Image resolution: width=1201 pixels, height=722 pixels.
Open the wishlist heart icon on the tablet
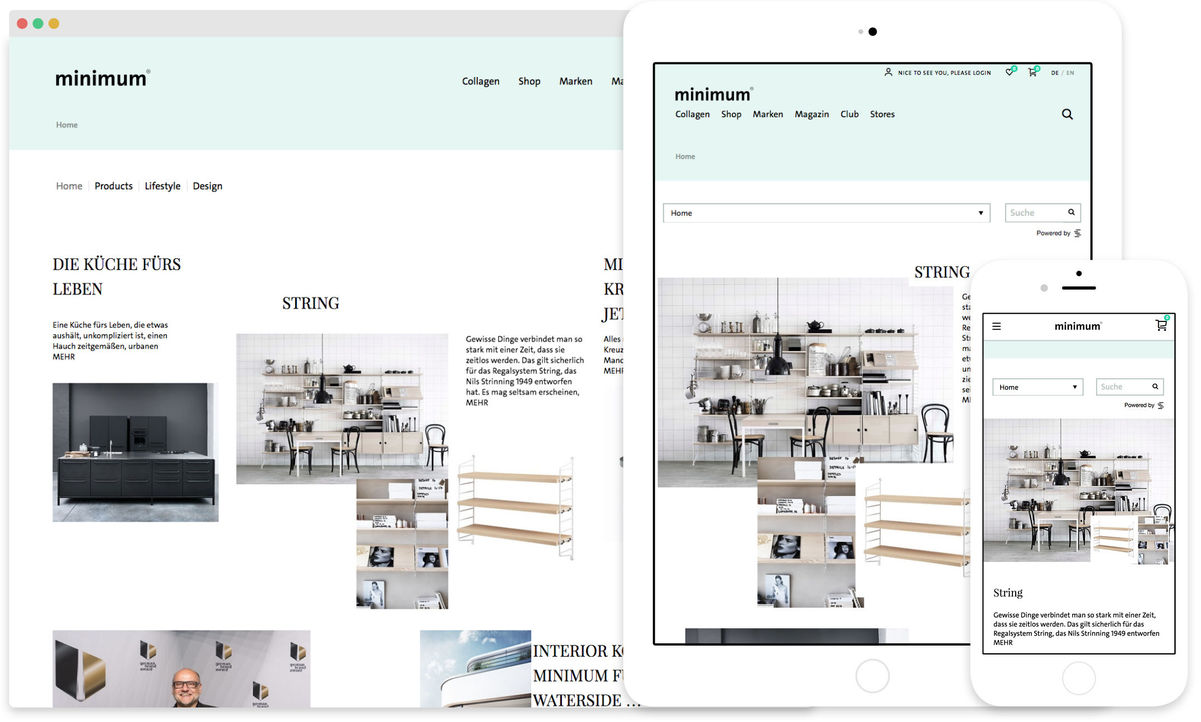click(x=1010, y=72)
